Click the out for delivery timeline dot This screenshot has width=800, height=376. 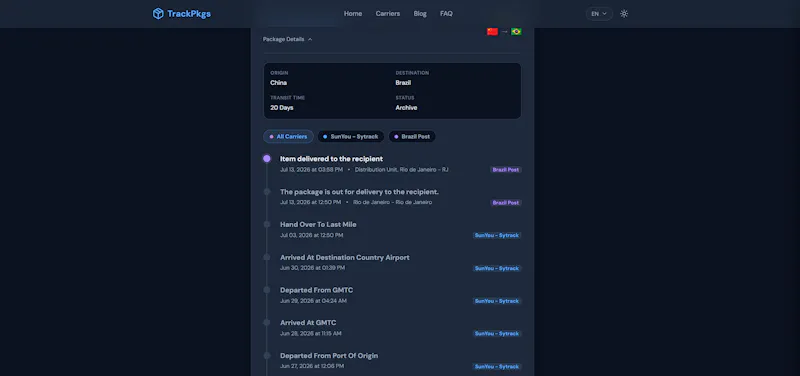(x=266, y=192)
